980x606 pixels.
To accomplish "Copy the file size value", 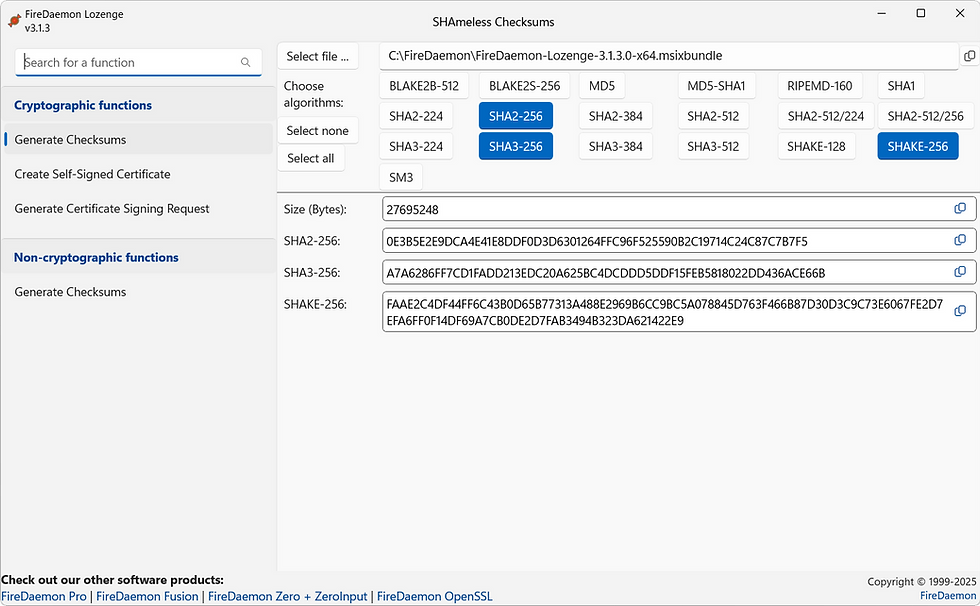I will pos(960,209).
